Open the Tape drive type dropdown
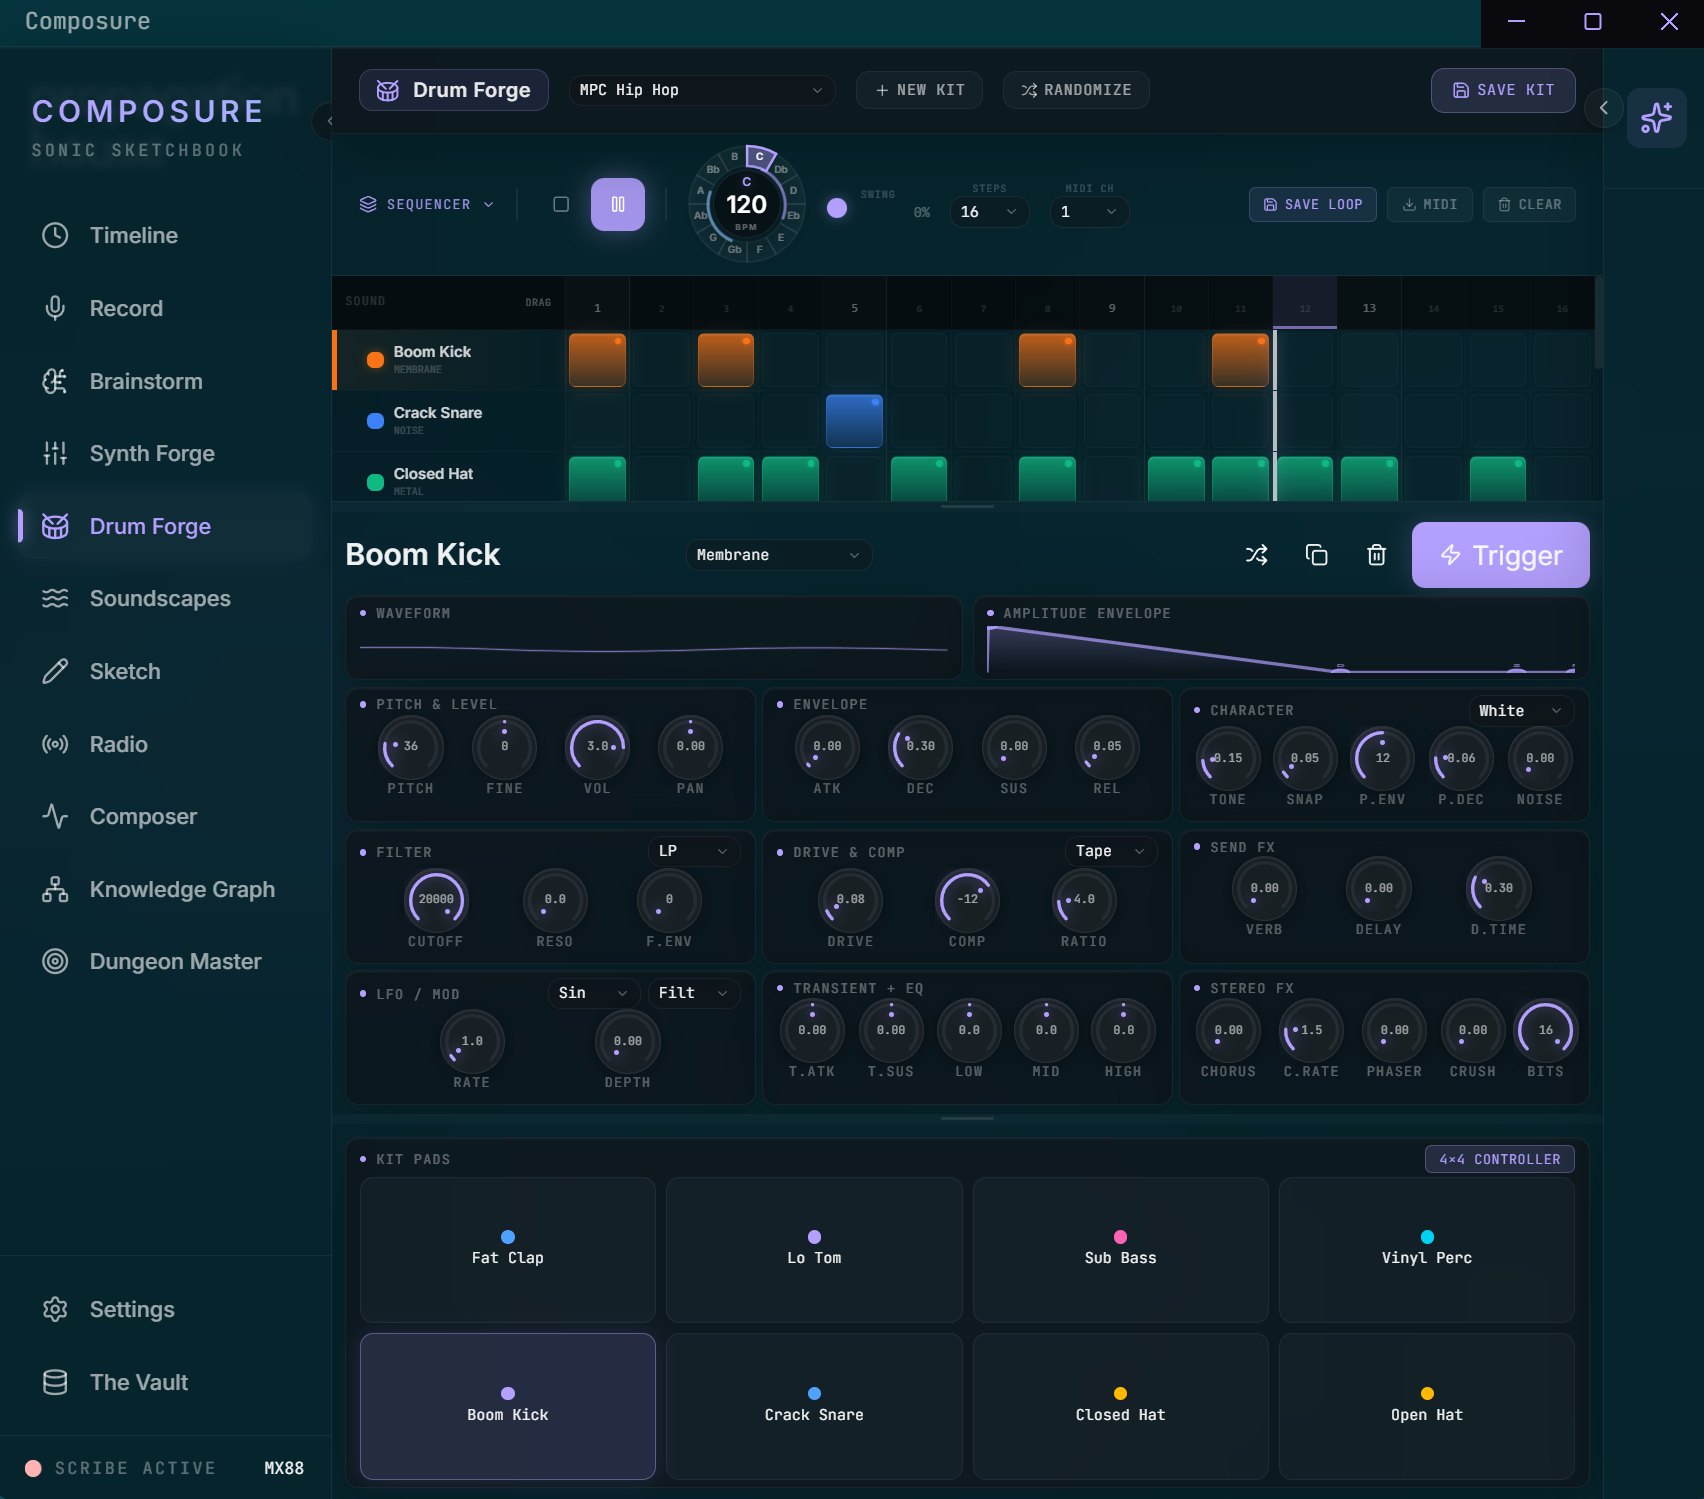The width and height of the screenshot is (1704, 1499). [1110, 851]
